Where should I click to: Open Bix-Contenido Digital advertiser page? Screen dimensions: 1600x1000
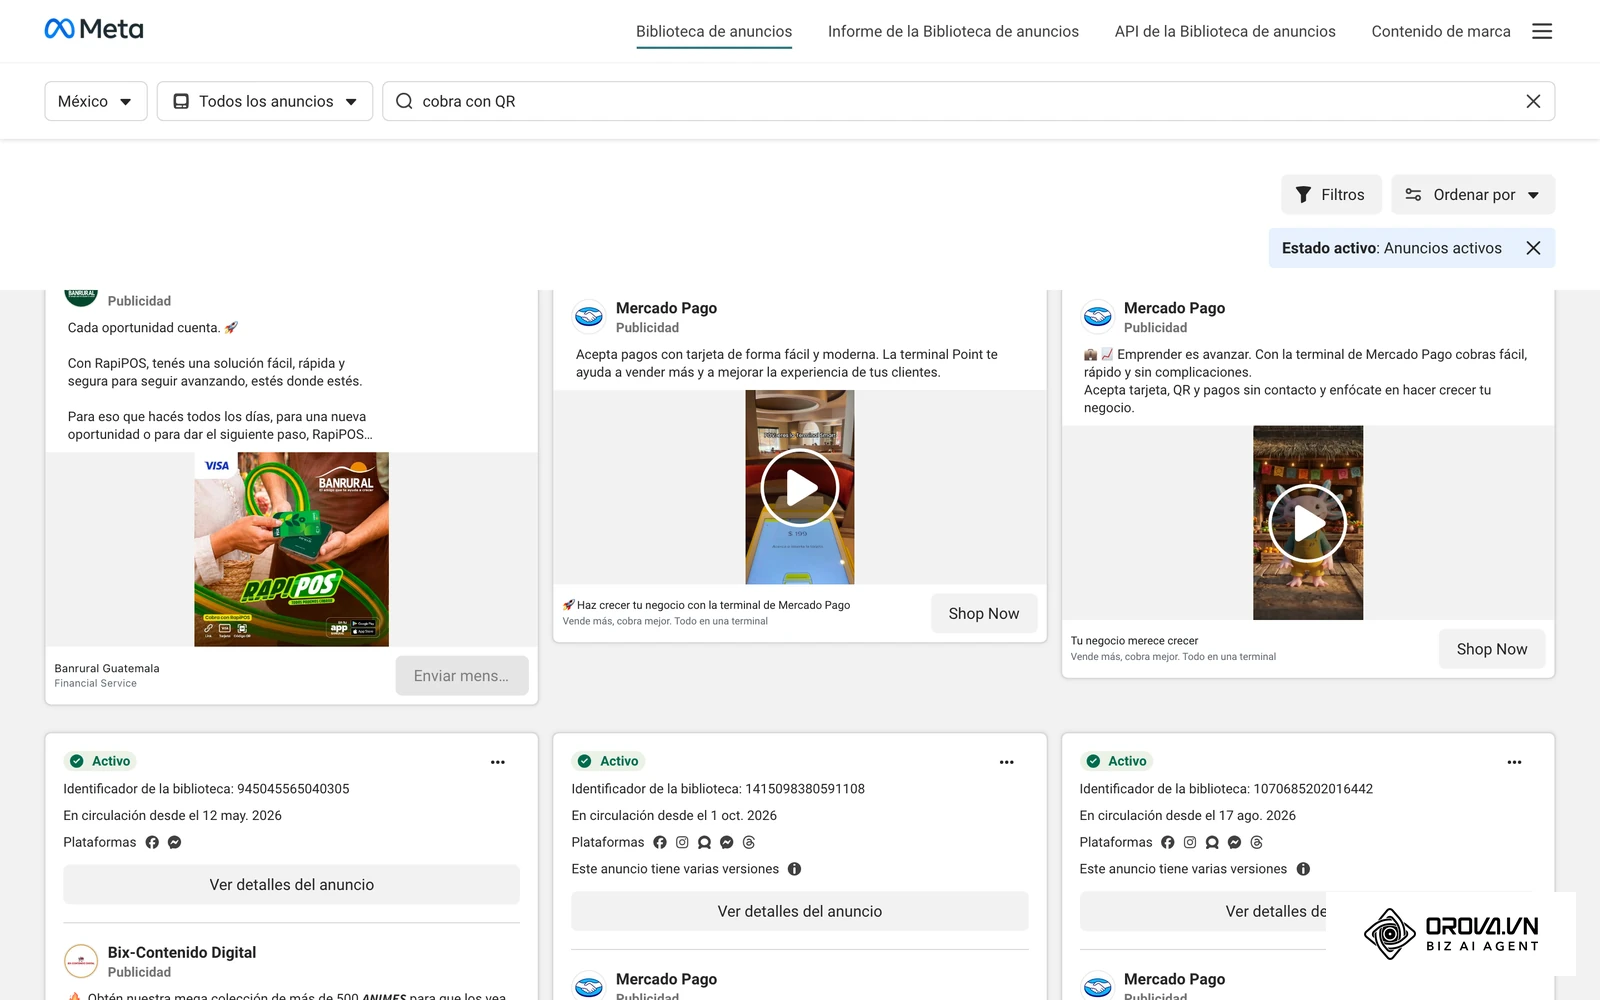click(182, 952)
